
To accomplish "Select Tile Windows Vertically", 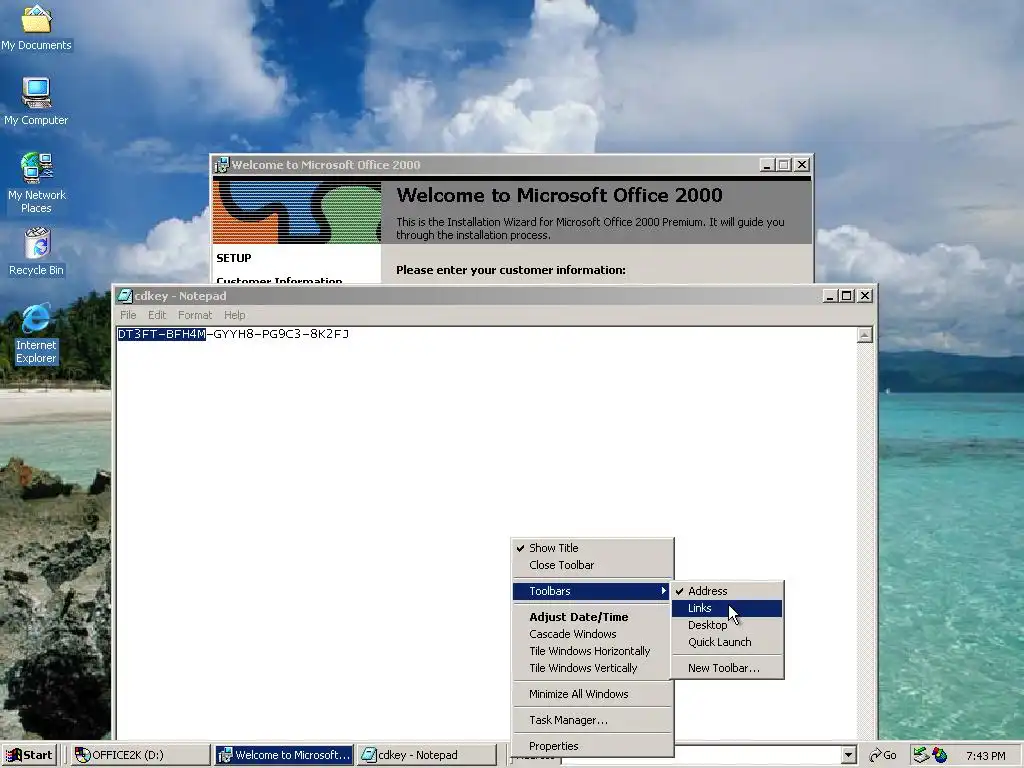I will (x=592, y=667).
